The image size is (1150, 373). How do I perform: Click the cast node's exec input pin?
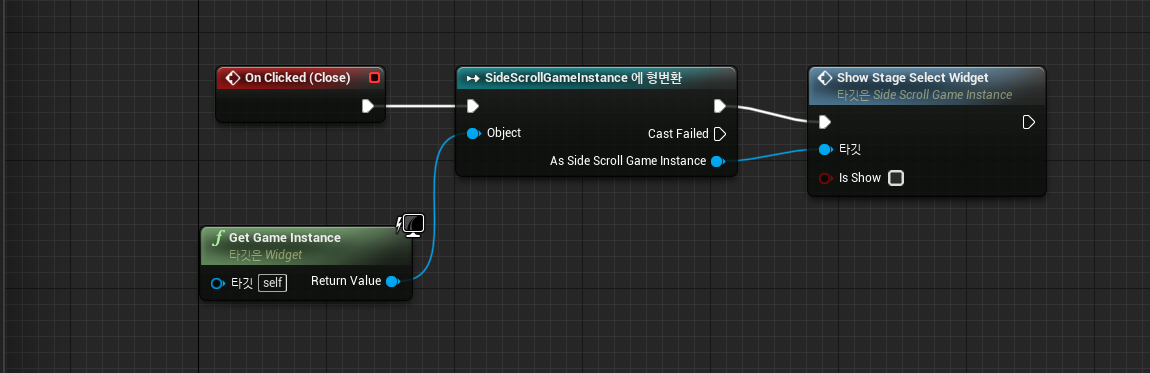[473, 106]
